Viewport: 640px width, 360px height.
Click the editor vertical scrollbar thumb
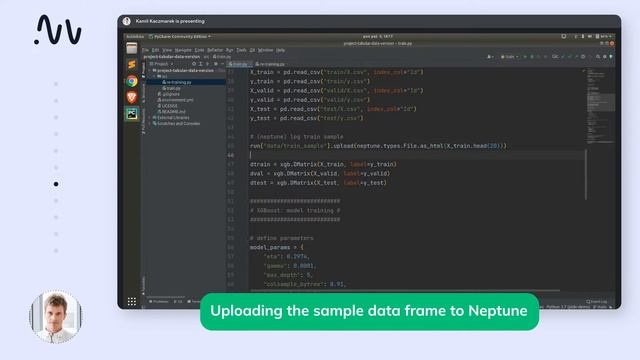(586, 174)
